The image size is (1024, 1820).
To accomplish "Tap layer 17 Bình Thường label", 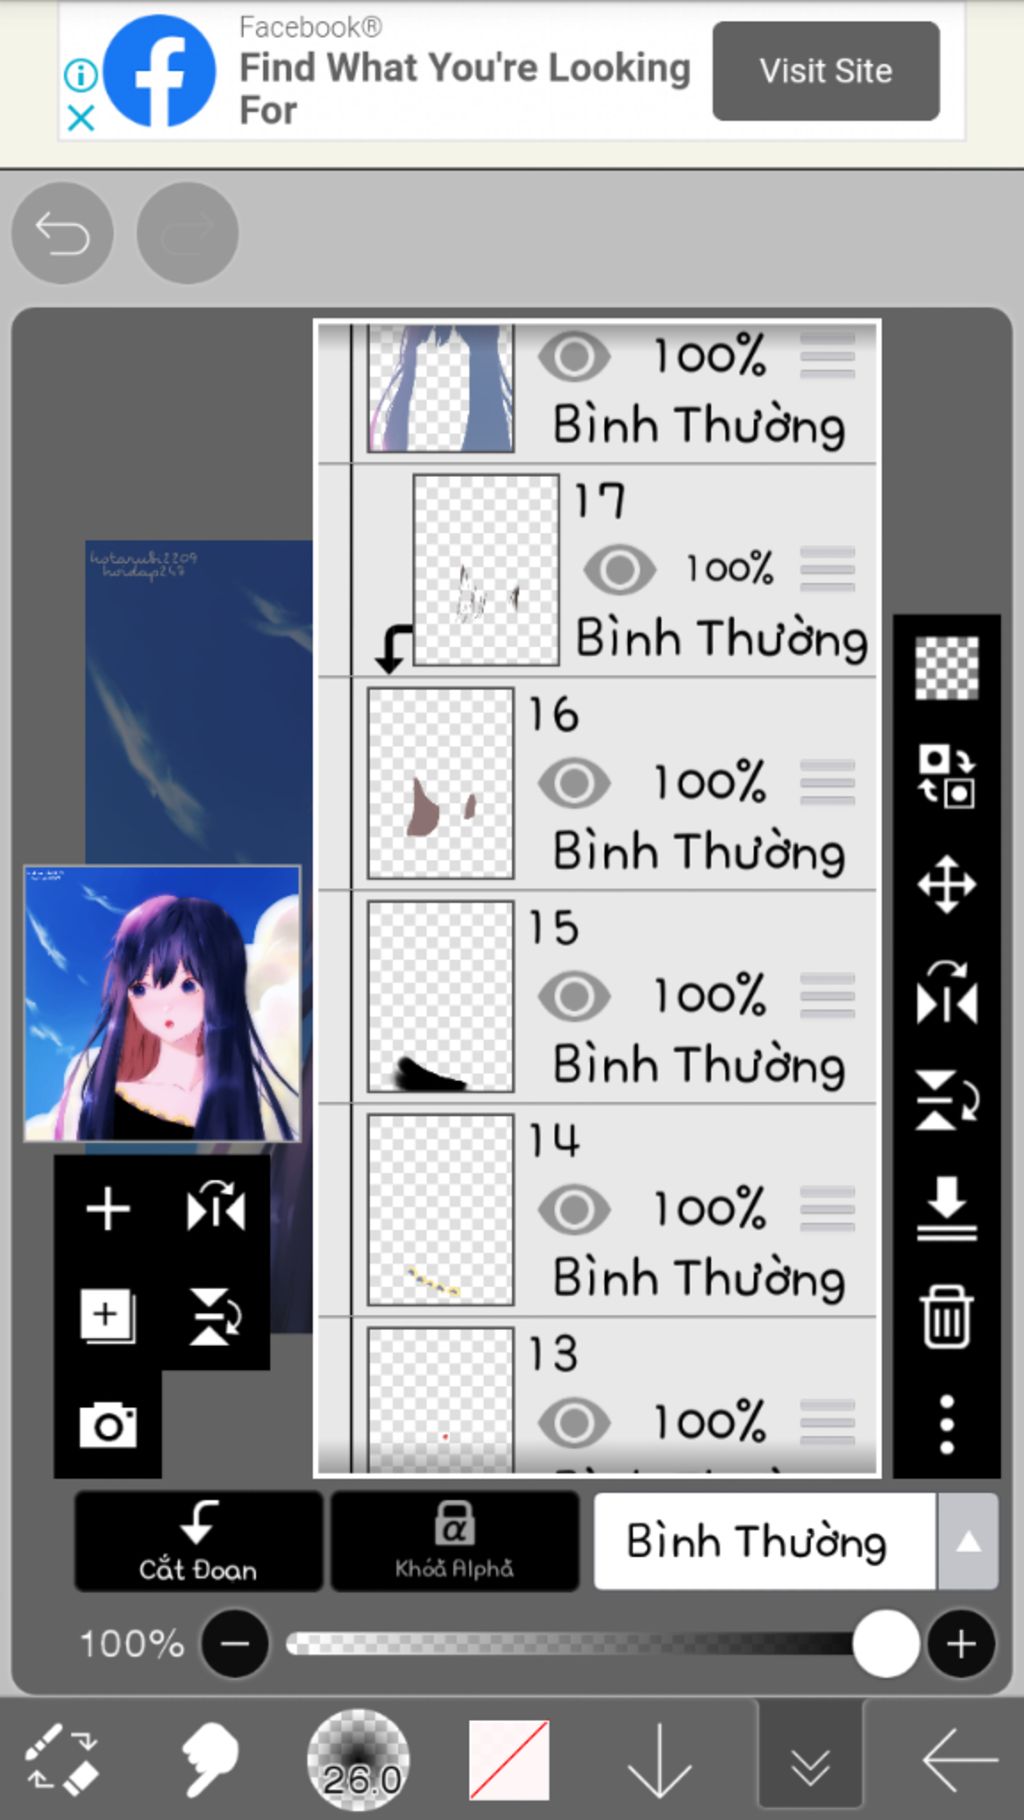I will [x=722, y=639].
